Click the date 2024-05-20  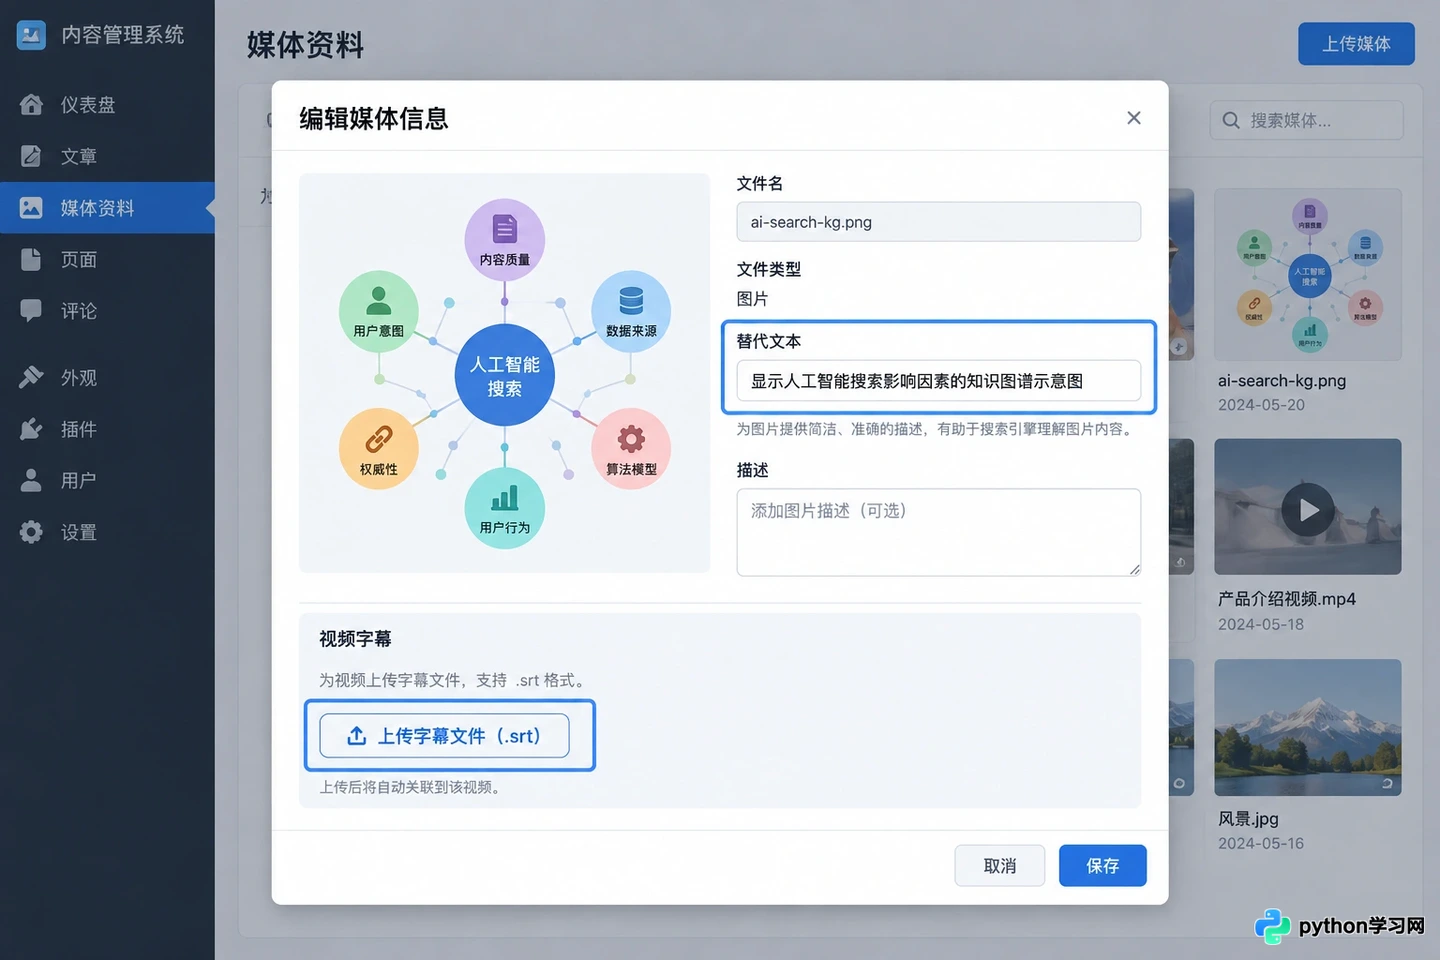pos(1261,405)
